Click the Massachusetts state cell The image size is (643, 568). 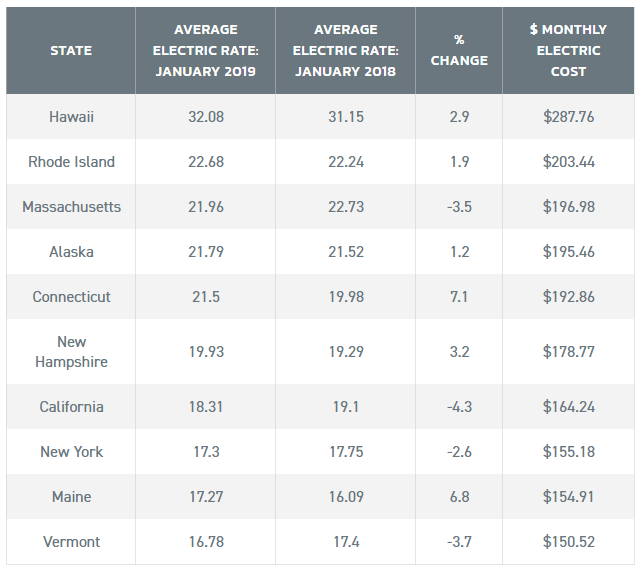coord(71,207)
